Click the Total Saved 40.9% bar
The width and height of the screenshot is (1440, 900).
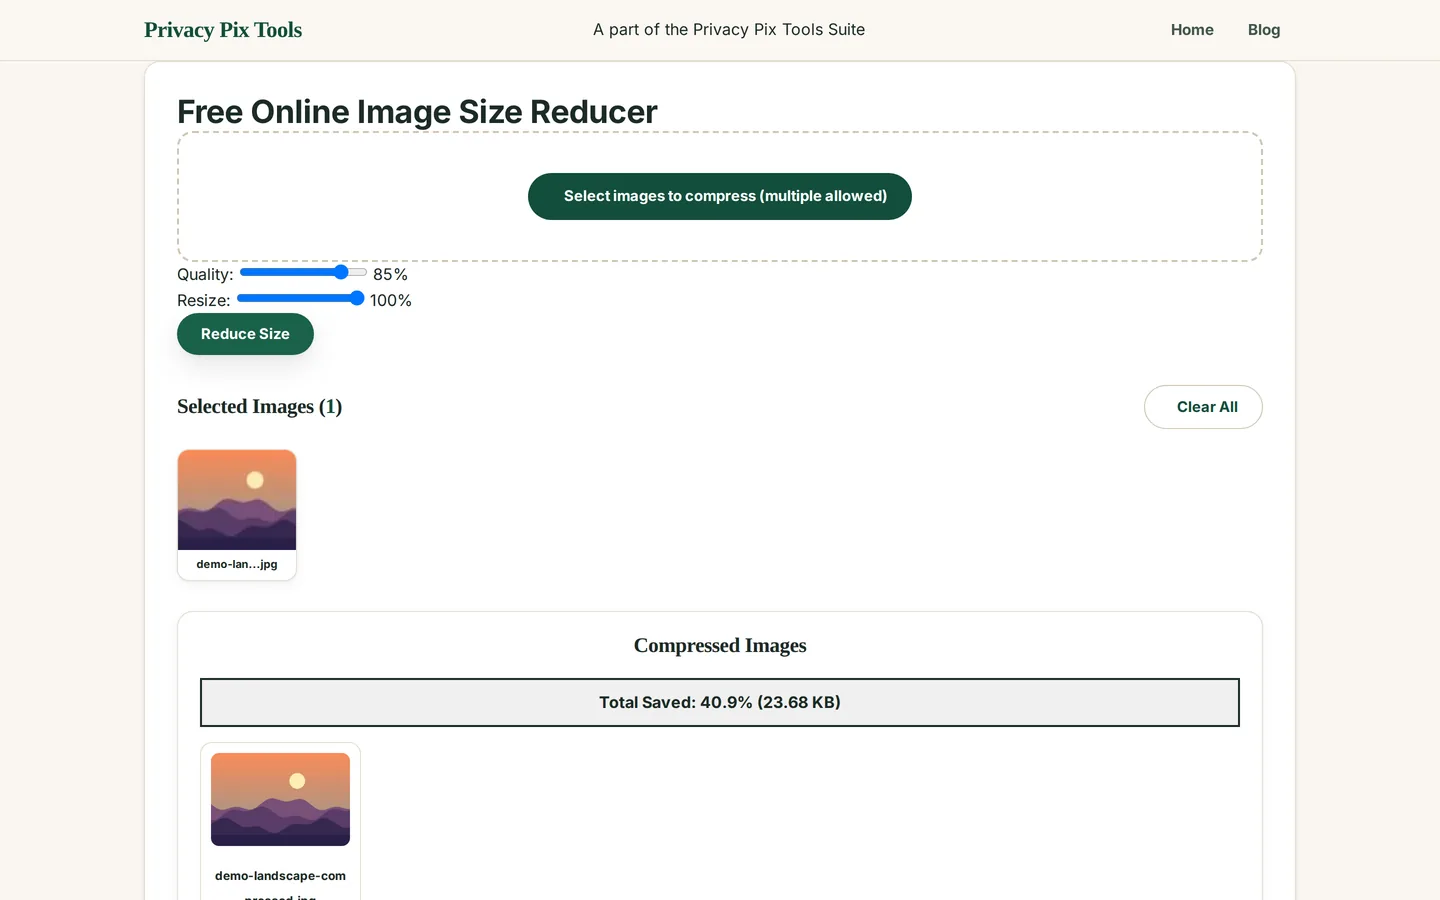coord(720,702)
